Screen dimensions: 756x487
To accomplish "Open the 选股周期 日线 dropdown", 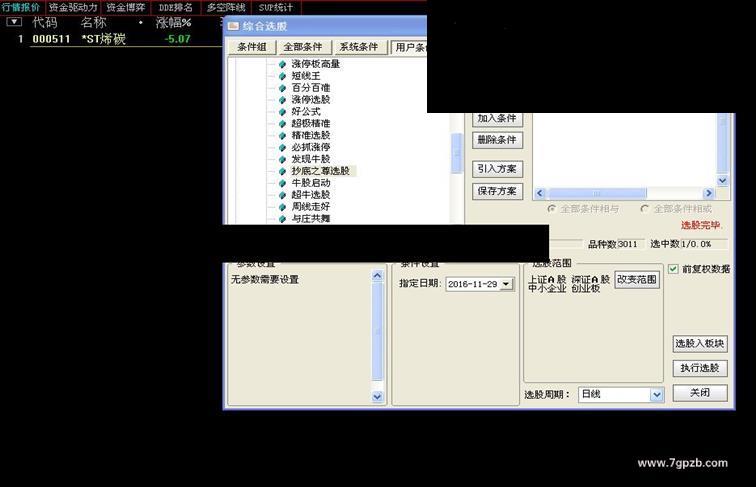I will tap(656, 394).
